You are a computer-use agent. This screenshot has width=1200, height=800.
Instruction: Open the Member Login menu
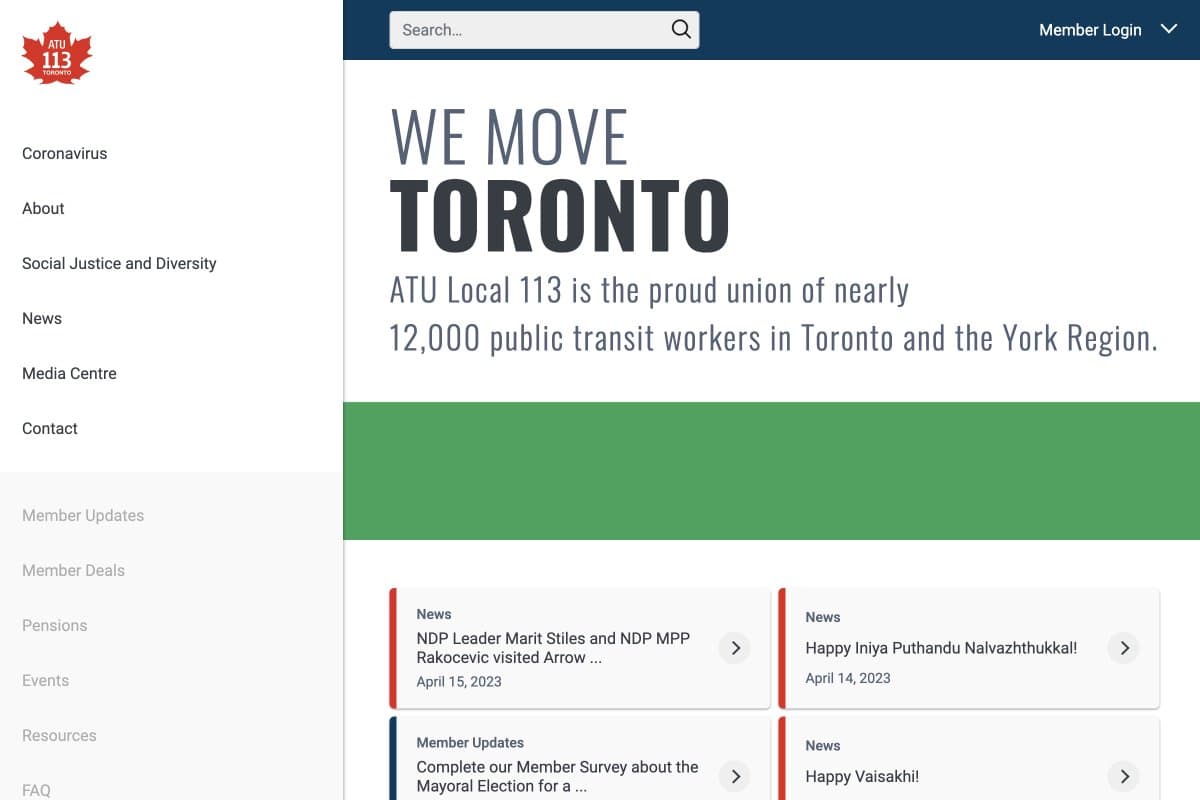coord(1090,30)
